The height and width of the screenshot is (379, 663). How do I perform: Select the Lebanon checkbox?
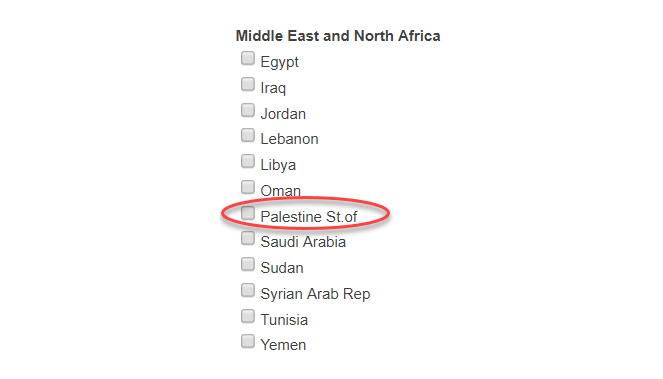248,135
